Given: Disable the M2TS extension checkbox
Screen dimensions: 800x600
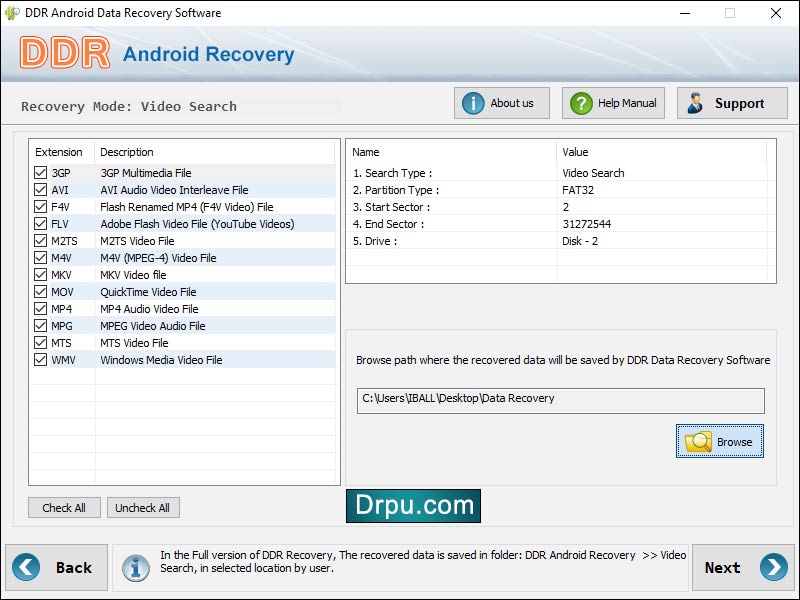Looking at the screenshot, I should coord(40,240).
